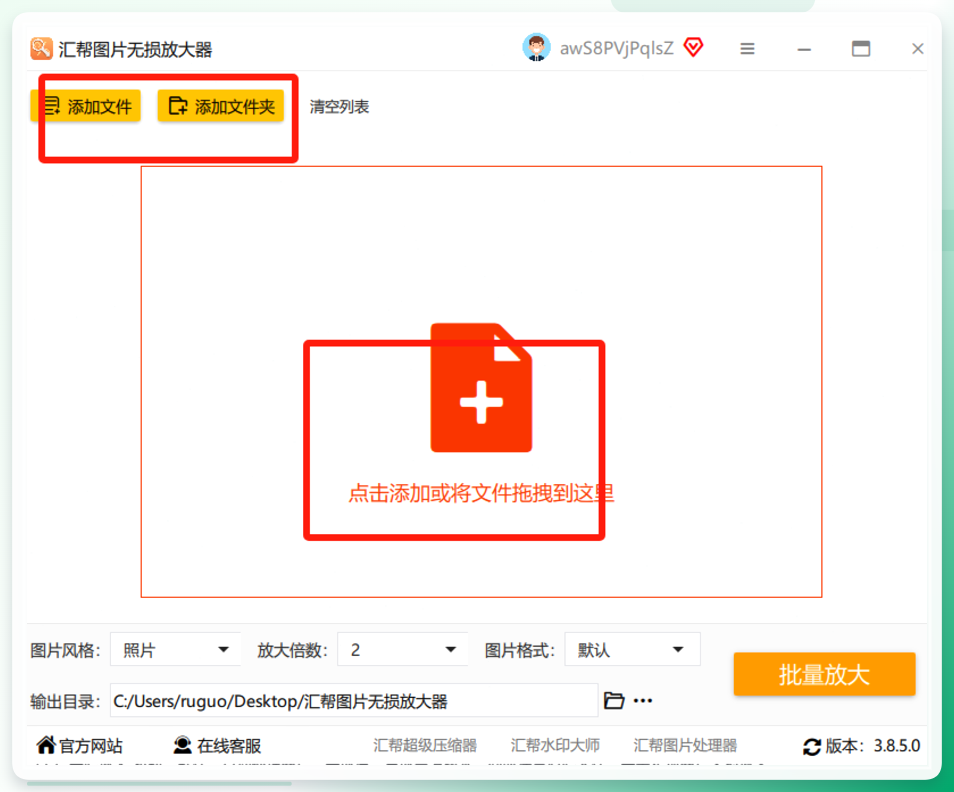Click the version 3.8.5.0 text
This screenshot has height=792, width=954.
pos(897,746)
